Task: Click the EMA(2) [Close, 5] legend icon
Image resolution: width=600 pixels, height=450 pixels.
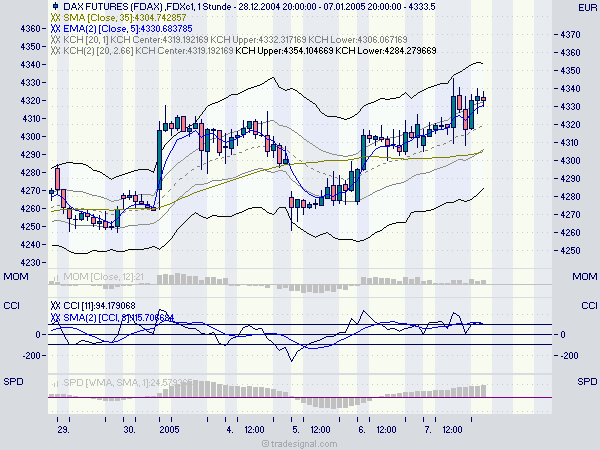Action: point(55,29)
